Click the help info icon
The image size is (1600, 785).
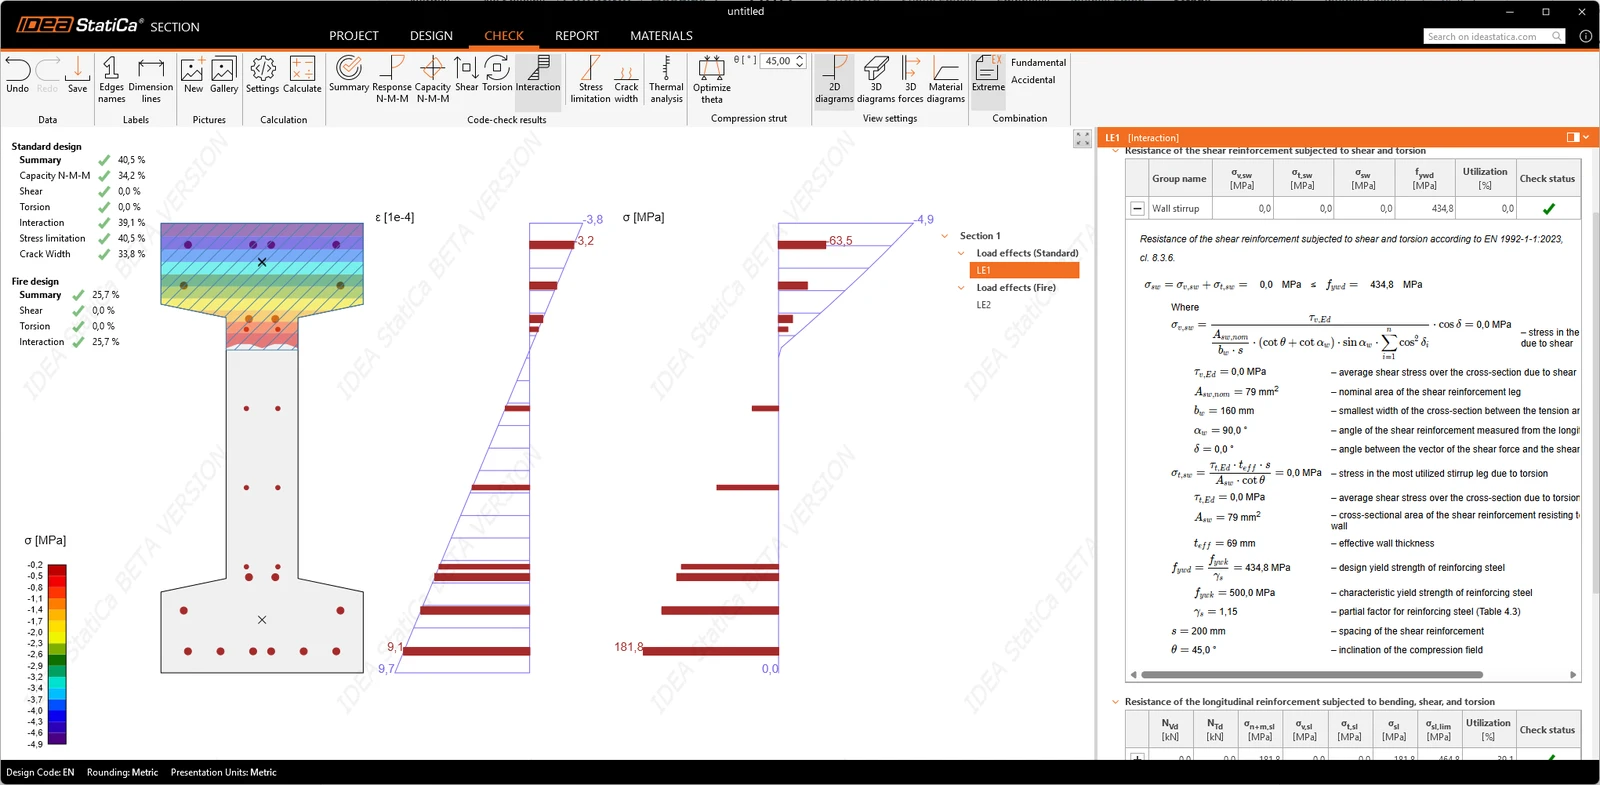tap(1585, 36)
